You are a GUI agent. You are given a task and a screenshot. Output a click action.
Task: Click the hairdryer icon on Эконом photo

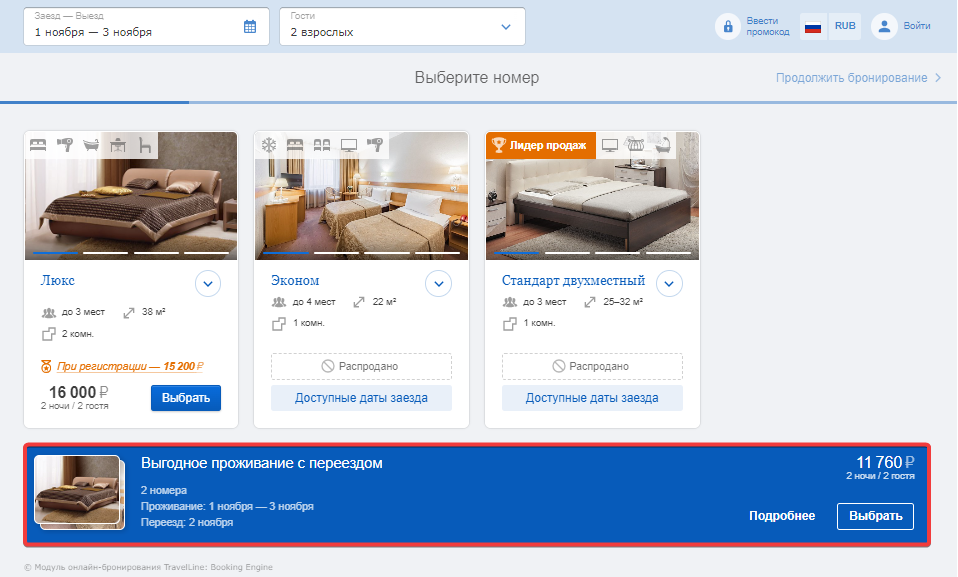[375, 145]
